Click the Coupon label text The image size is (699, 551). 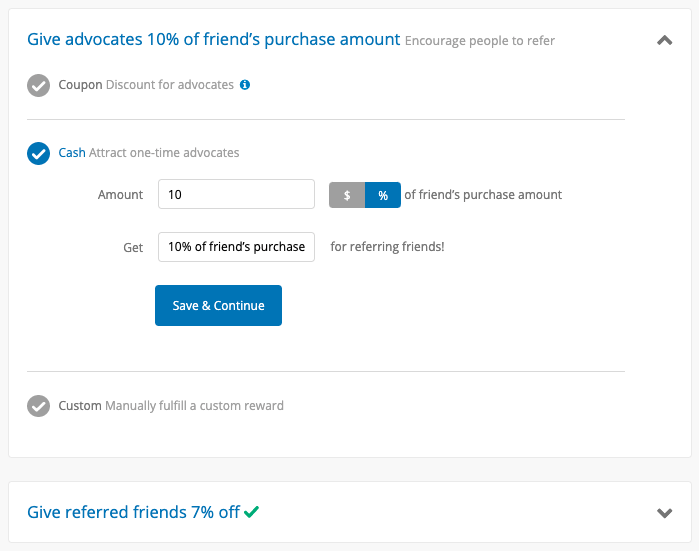80,85
